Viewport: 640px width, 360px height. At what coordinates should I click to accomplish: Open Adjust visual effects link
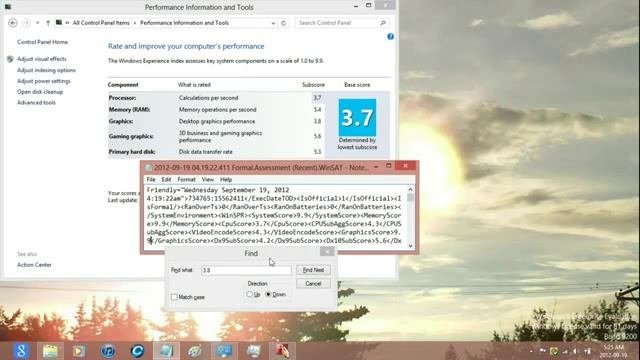42,59
